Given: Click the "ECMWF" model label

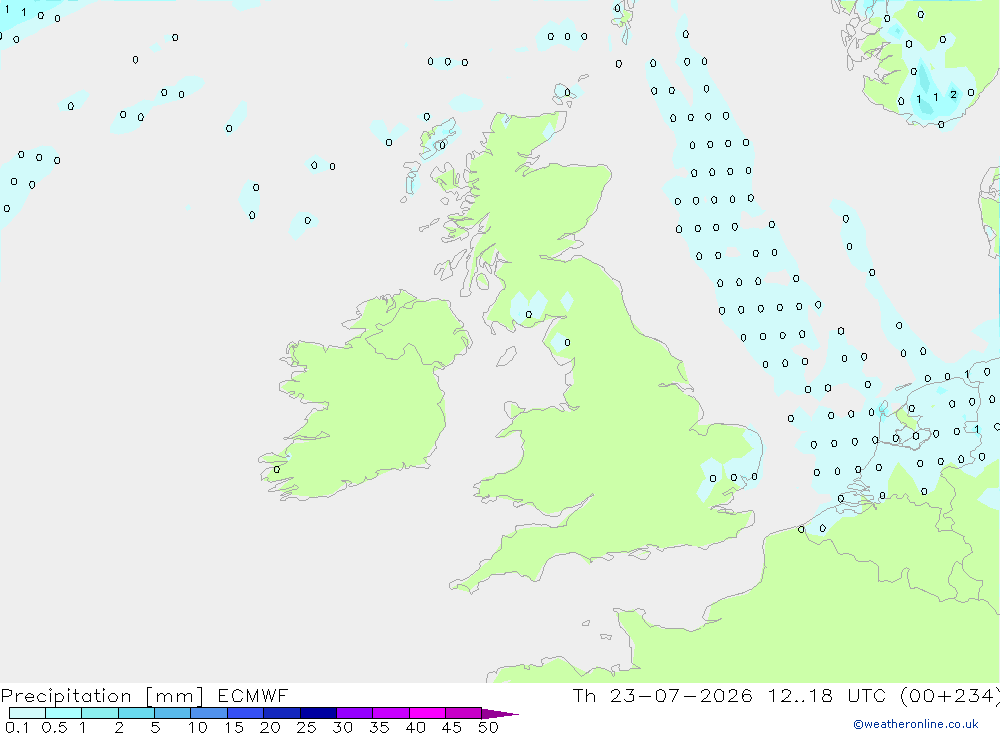Looking at the screenshot, I should click(x=253, y=695).
